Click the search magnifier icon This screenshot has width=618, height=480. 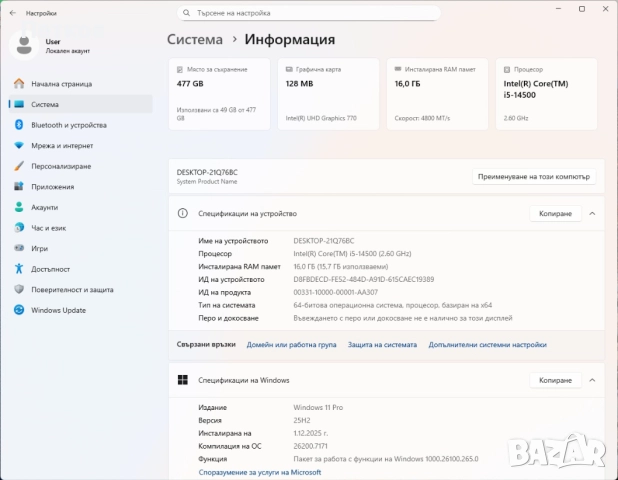pos(187,13)
